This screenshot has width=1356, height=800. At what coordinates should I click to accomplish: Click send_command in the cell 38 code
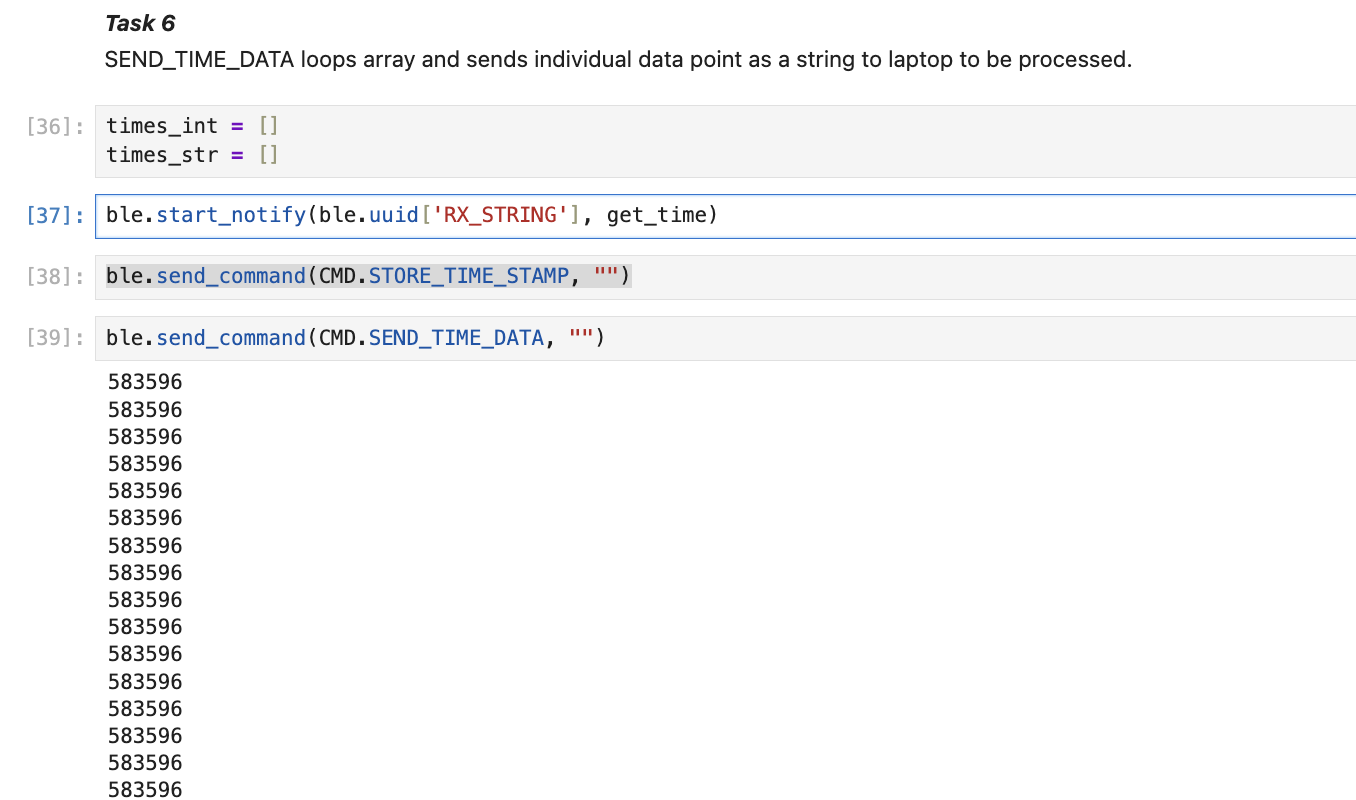tap(231, 277)
